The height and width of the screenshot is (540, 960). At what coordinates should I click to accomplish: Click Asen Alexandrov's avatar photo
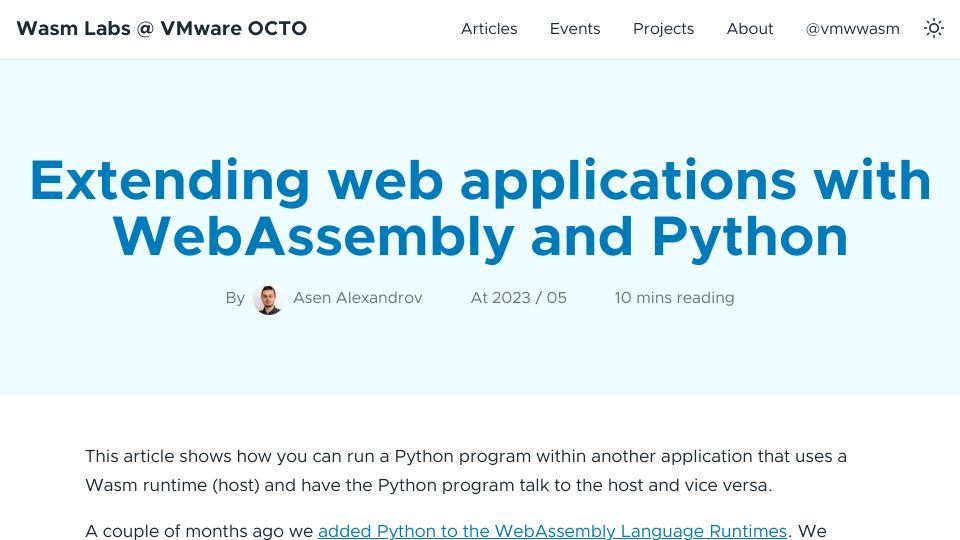(268, 299)
